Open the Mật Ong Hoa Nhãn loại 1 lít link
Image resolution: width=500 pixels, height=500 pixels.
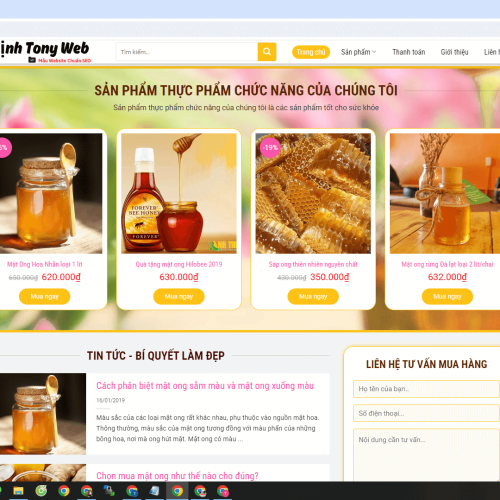45,264
